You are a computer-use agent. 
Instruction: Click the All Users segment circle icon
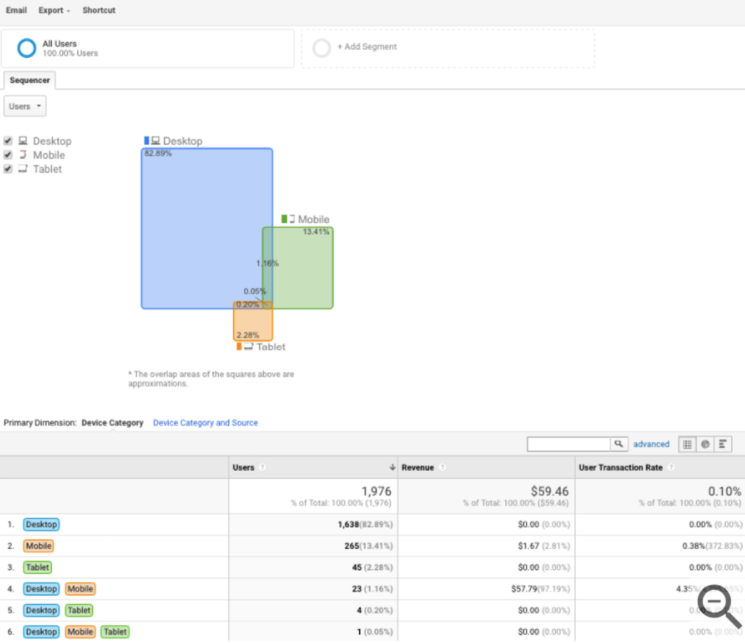point(27,48)
